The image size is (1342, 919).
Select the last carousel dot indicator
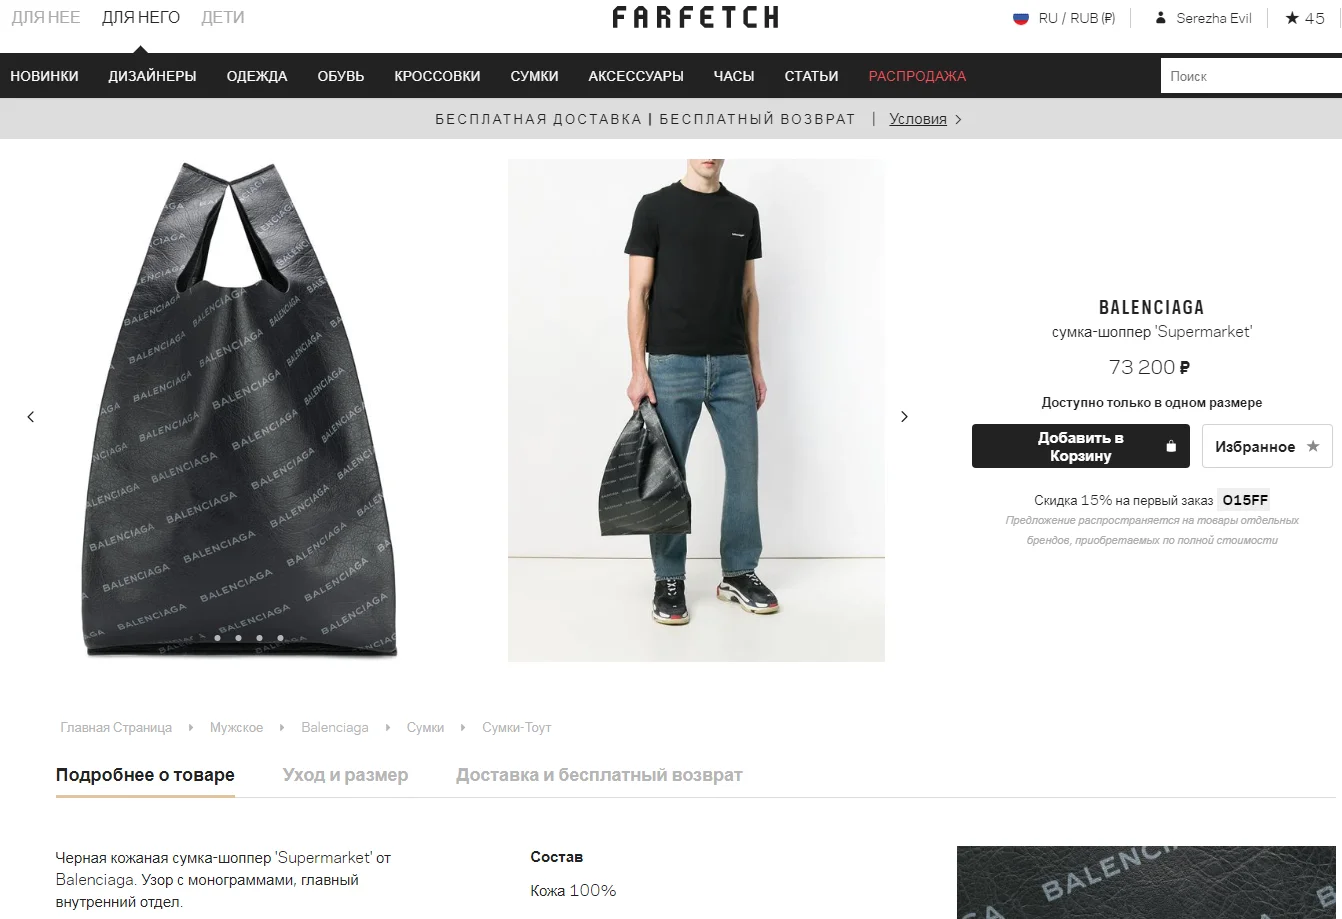tap(280, 638)
